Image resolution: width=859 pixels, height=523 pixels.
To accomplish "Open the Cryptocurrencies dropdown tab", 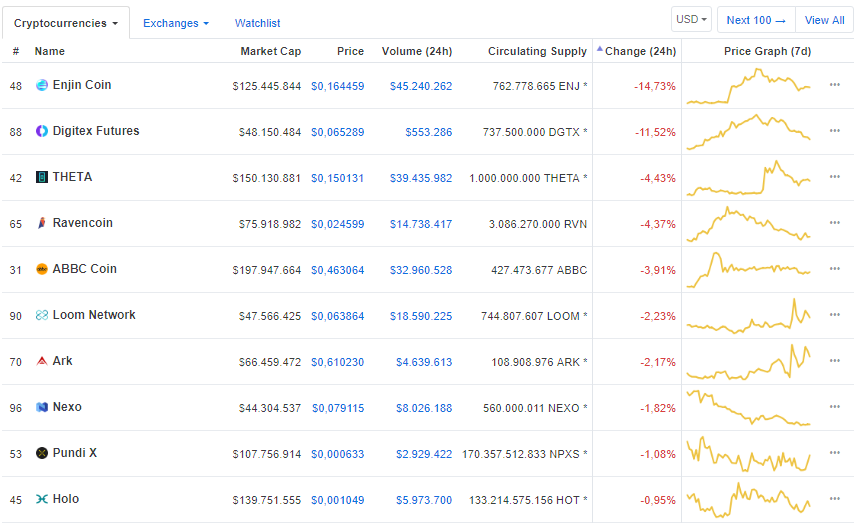I will click(66, 23).
